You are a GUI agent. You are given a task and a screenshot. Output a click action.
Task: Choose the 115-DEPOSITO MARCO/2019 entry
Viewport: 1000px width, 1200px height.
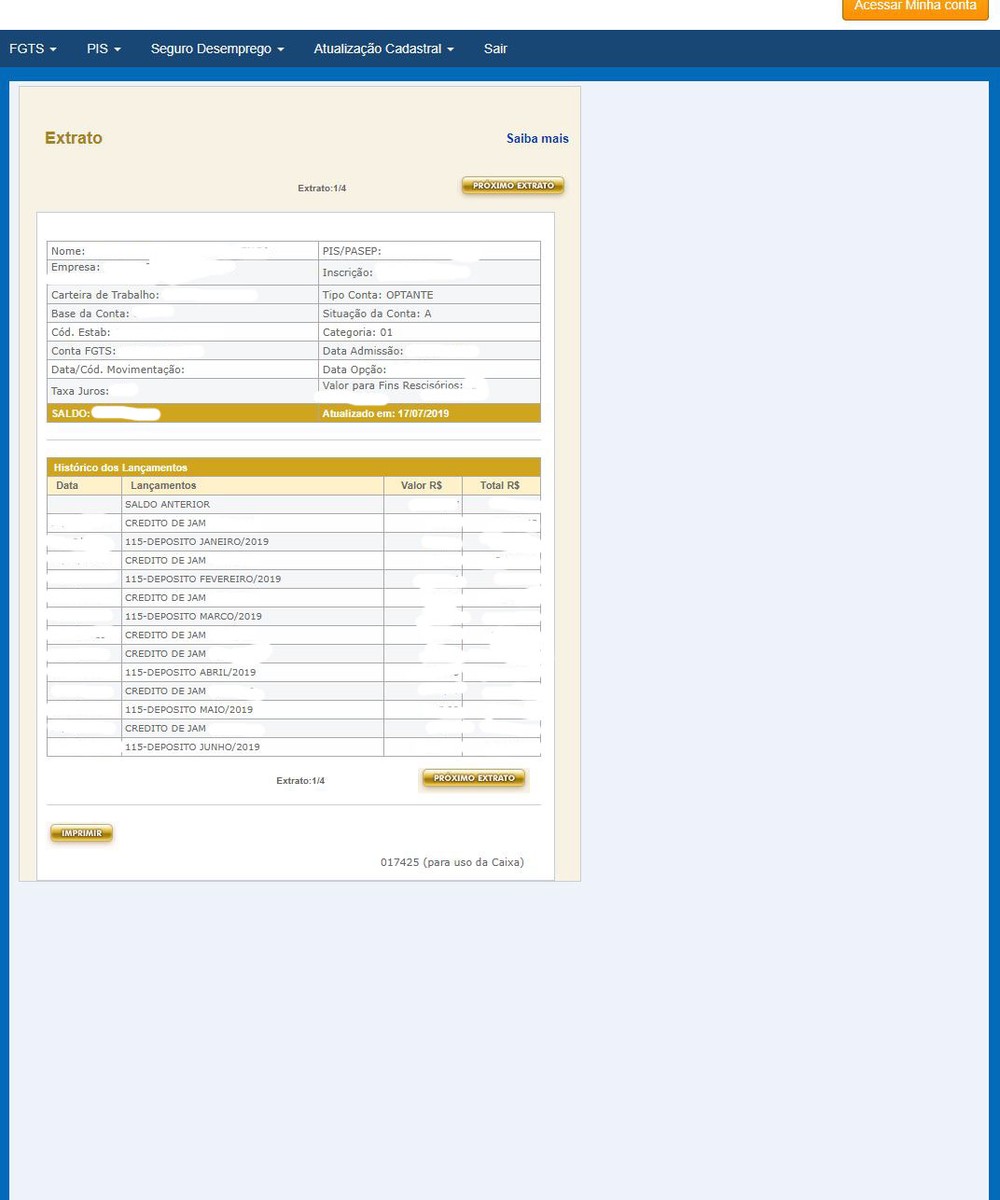pyautogui.click(x=193, y=617)
